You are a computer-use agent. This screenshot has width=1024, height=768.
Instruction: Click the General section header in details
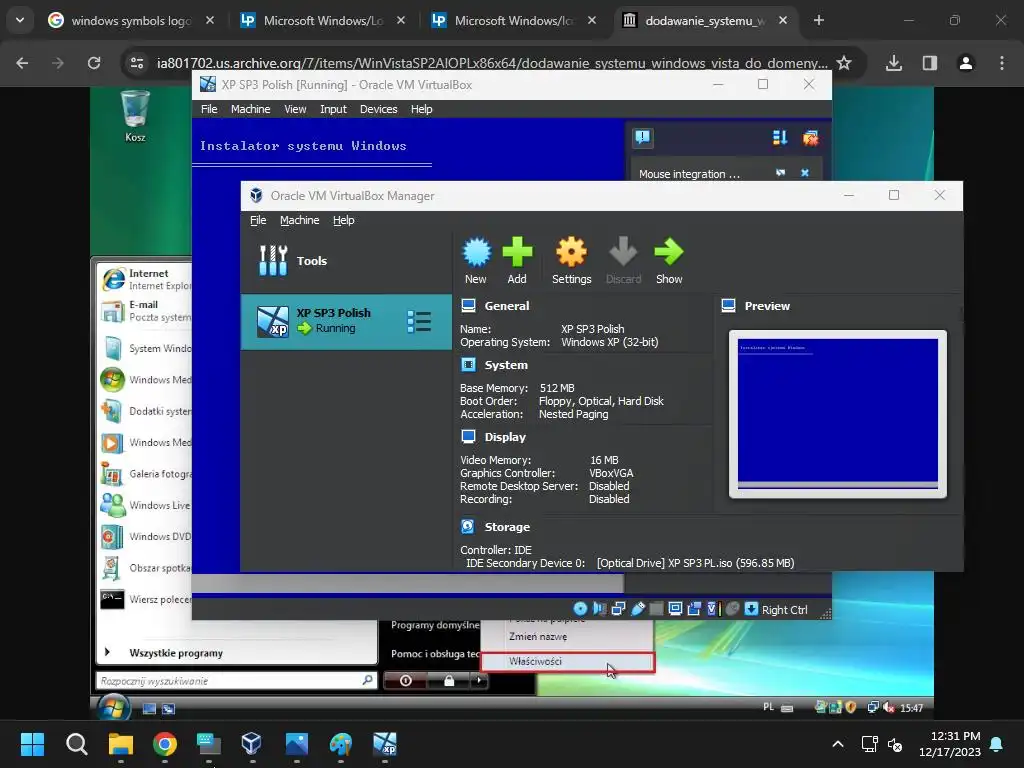click(507, 306)
